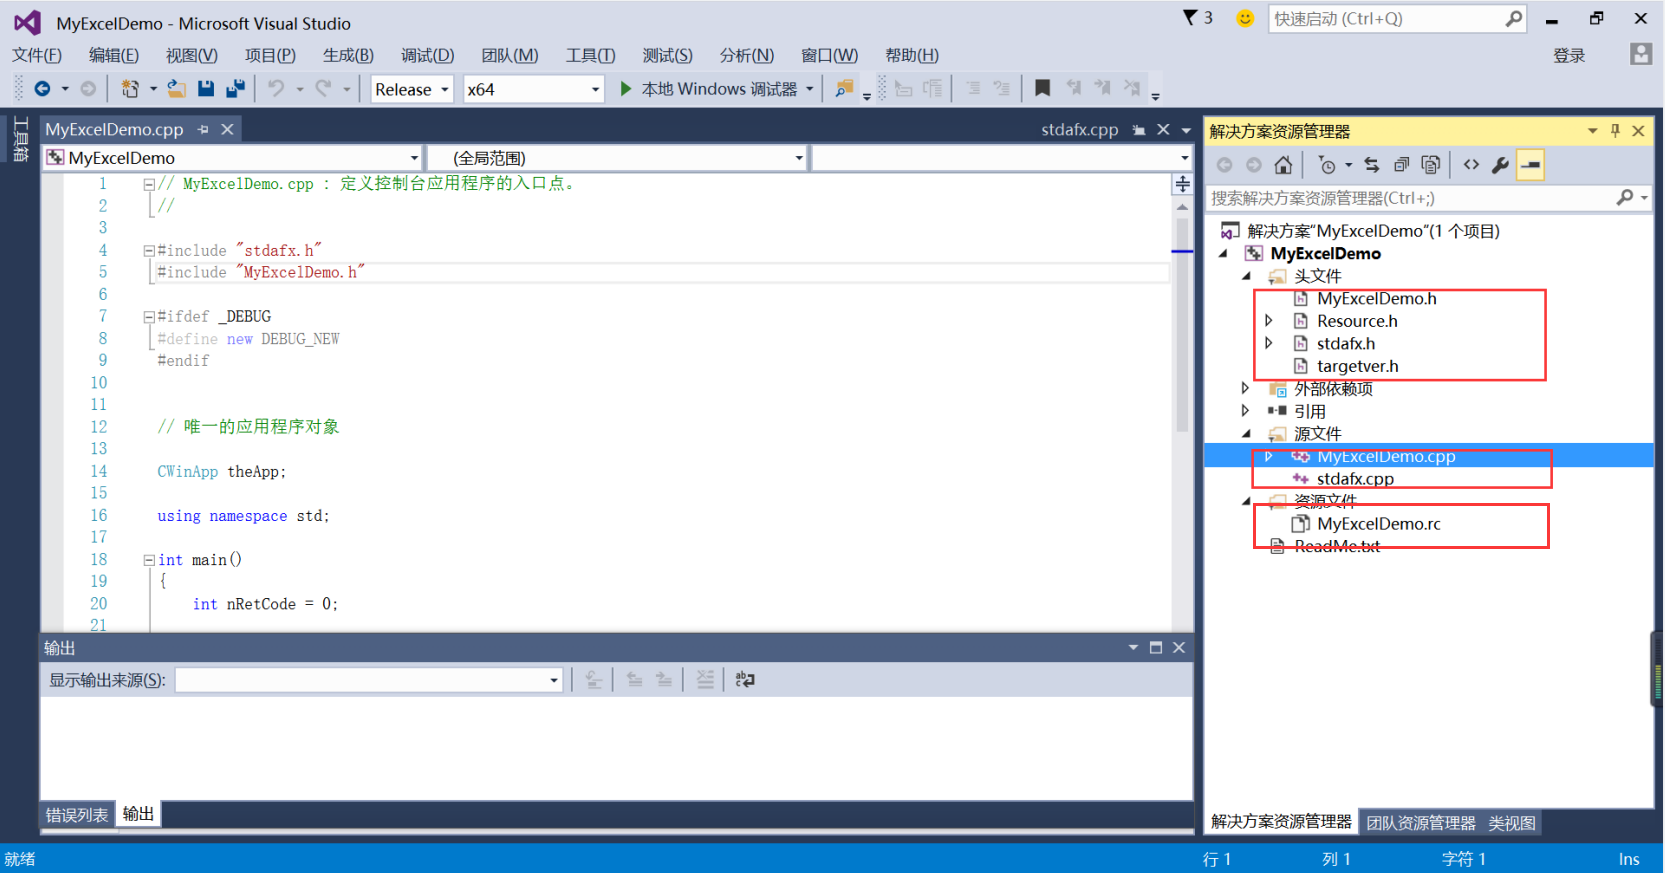This screenshot has width=1665, height=873.
Task: Click the Open File folder icon
Action: coord(176,89)
